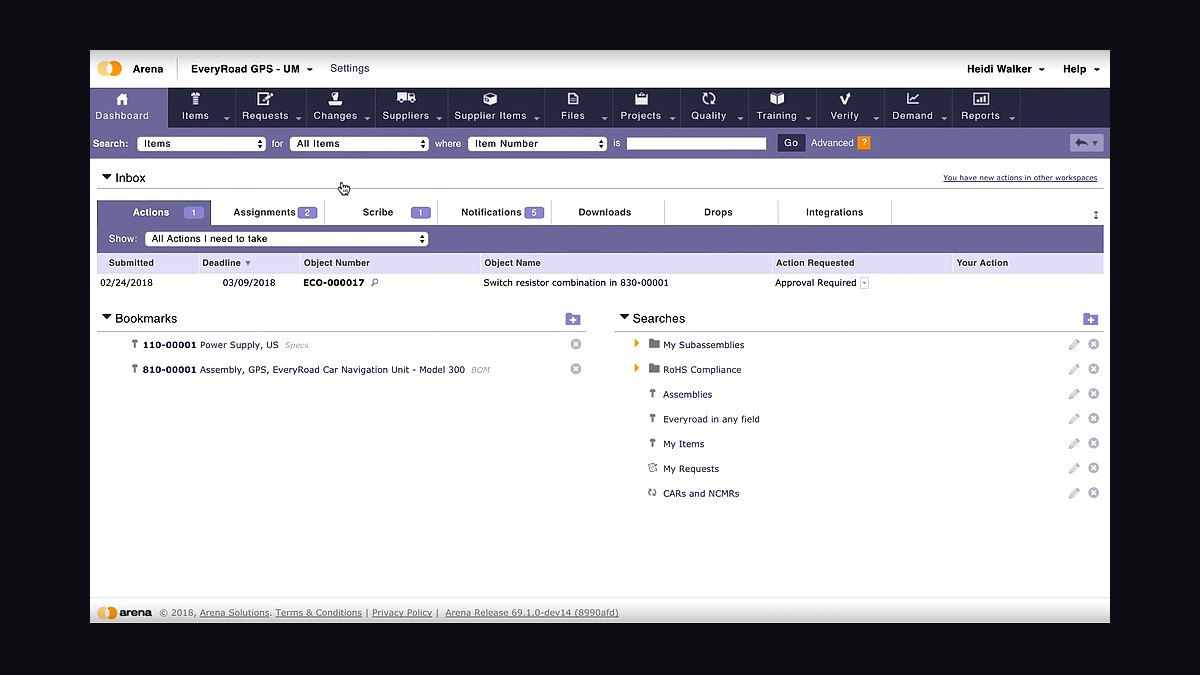Expand the RoHS Compliance folder

(x=637, y=369)
